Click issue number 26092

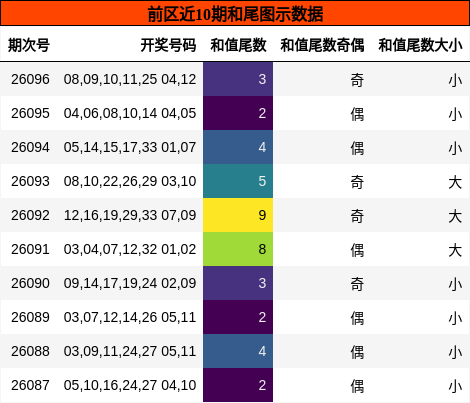tap(30, 215)
